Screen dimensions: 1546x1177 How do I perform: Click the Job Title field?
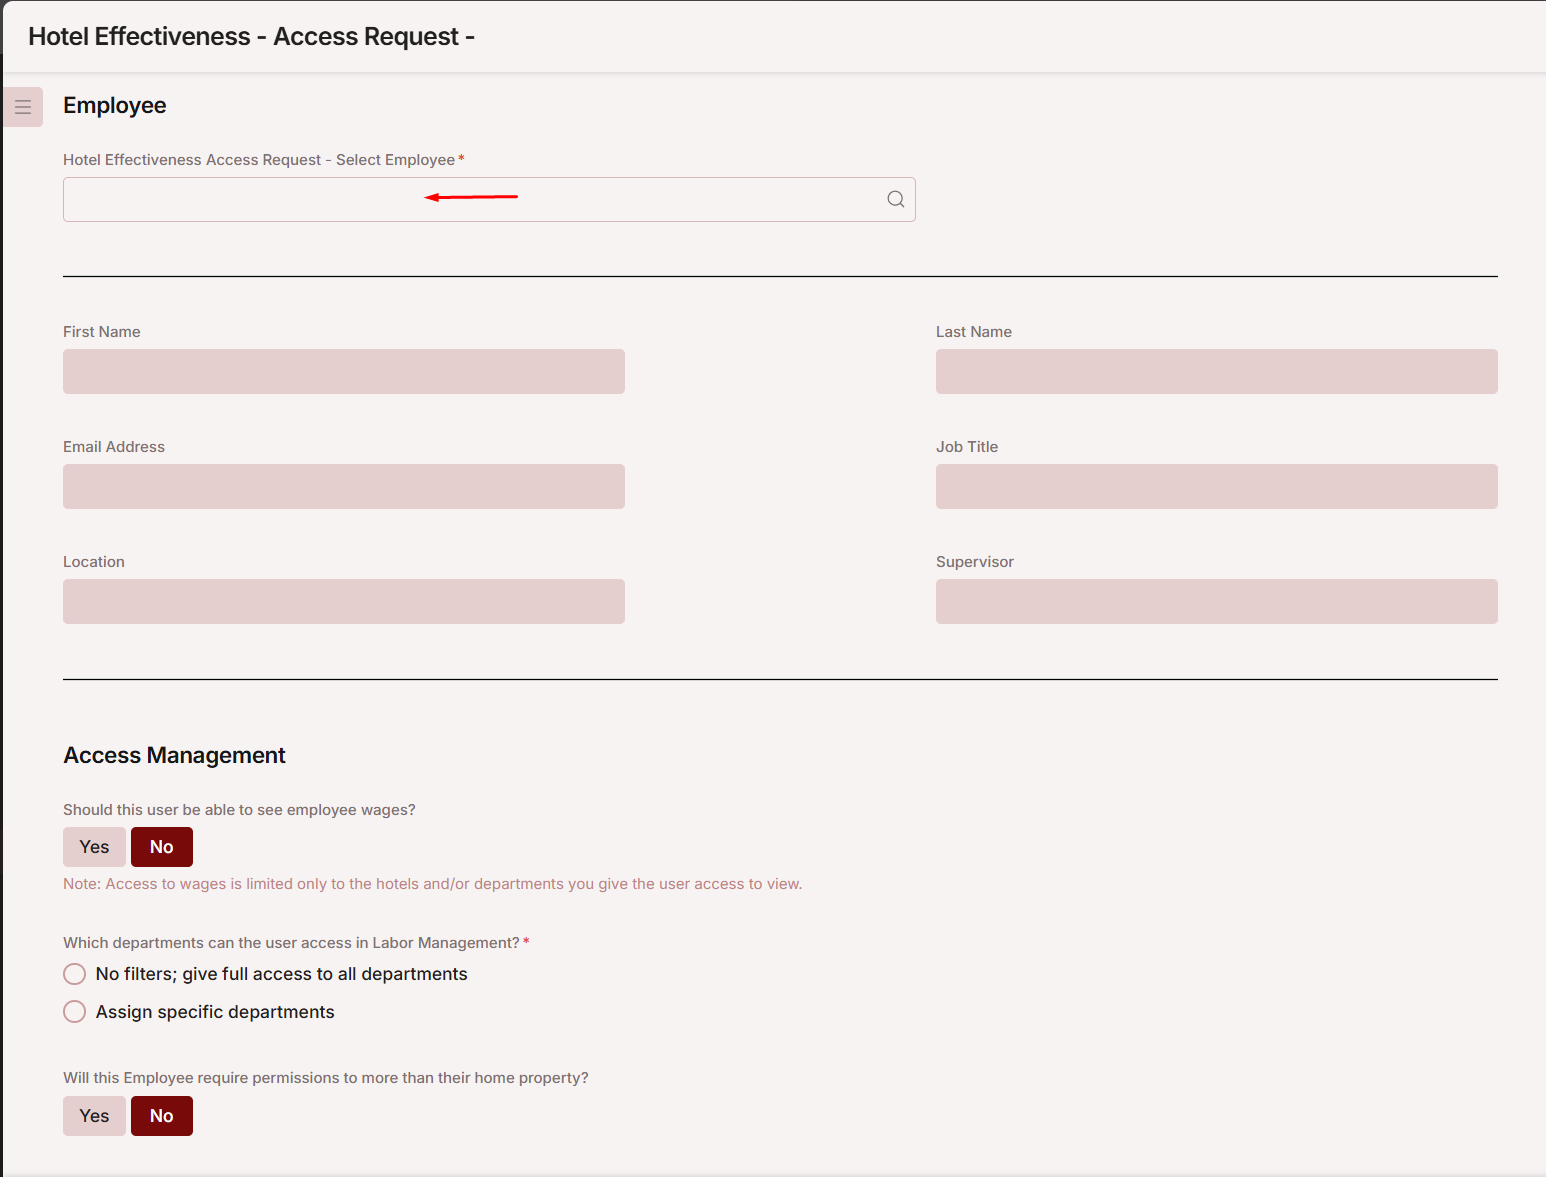point(1216,486)
